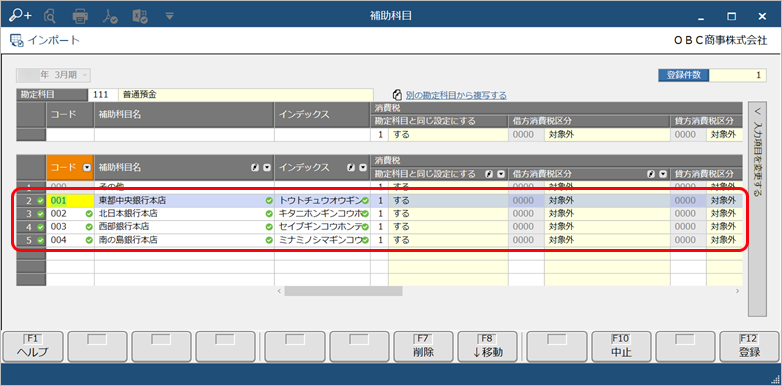Click the import table icon beside インポート
Image resolution: width=782 pixels, height=386 pixels.
click(x=16, y=40)
